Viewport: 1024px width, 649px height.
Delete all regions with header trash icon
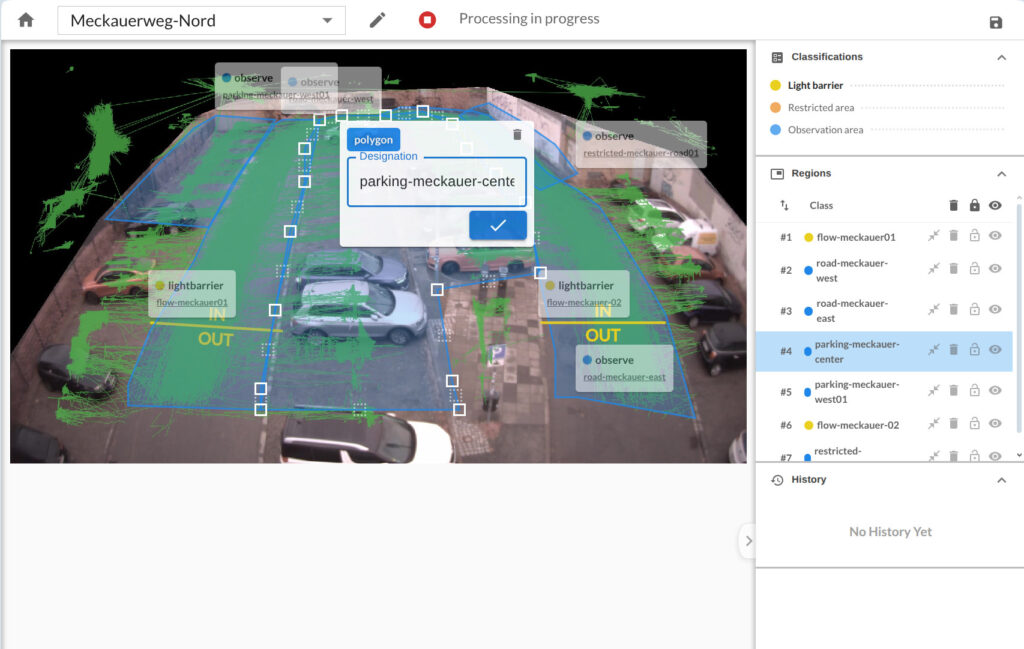click(x=953, y=205)
